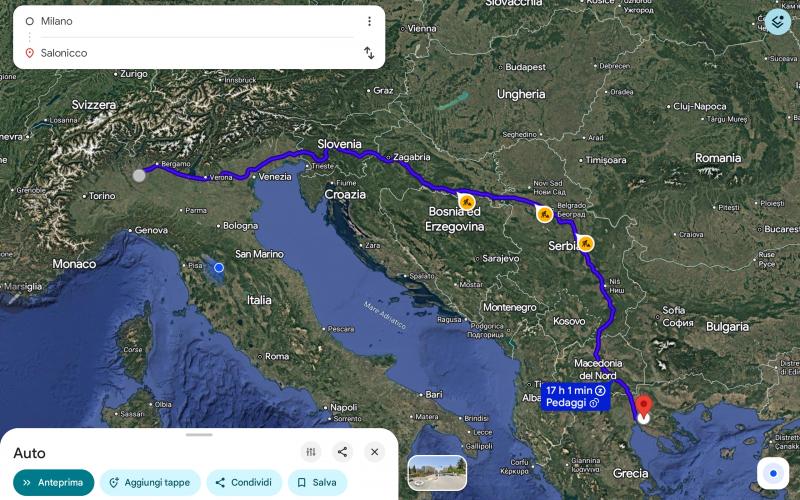Tap roadworks warning icon west of Belgrado
The image size is (800, 500).
point(544,214)
